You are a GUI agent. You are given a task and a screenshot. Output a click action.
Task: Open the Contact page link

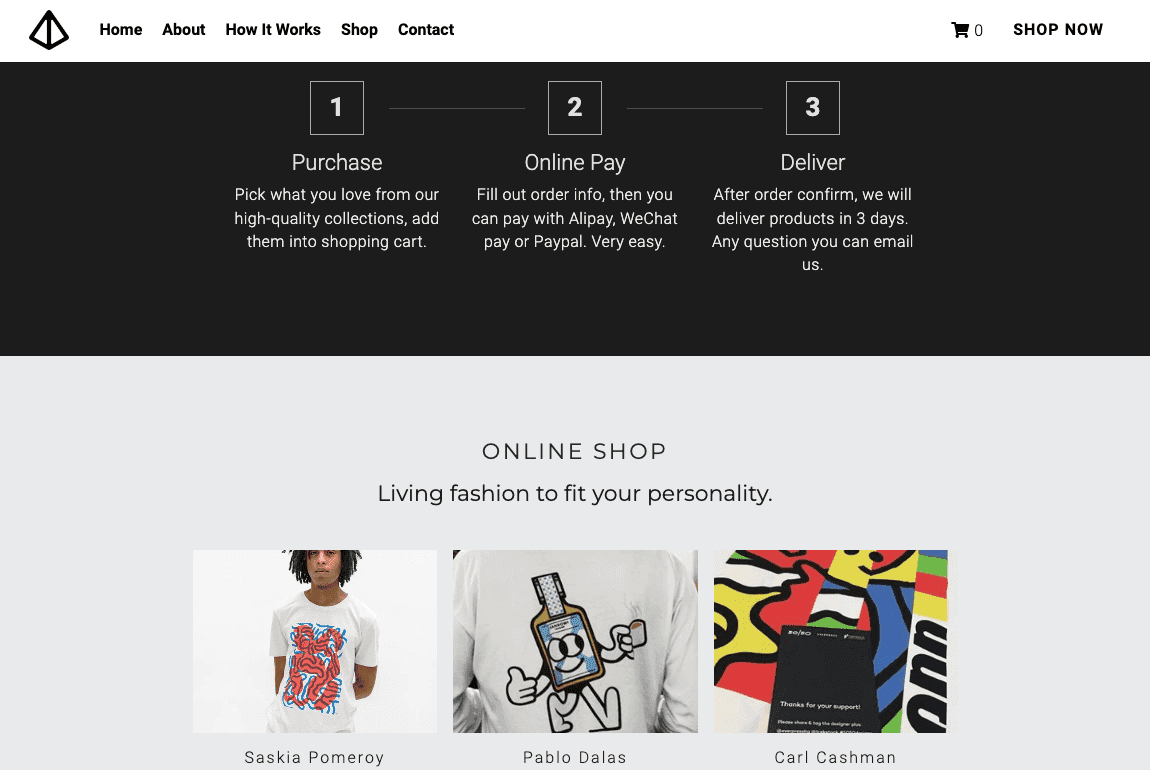(x=426, y=30)
